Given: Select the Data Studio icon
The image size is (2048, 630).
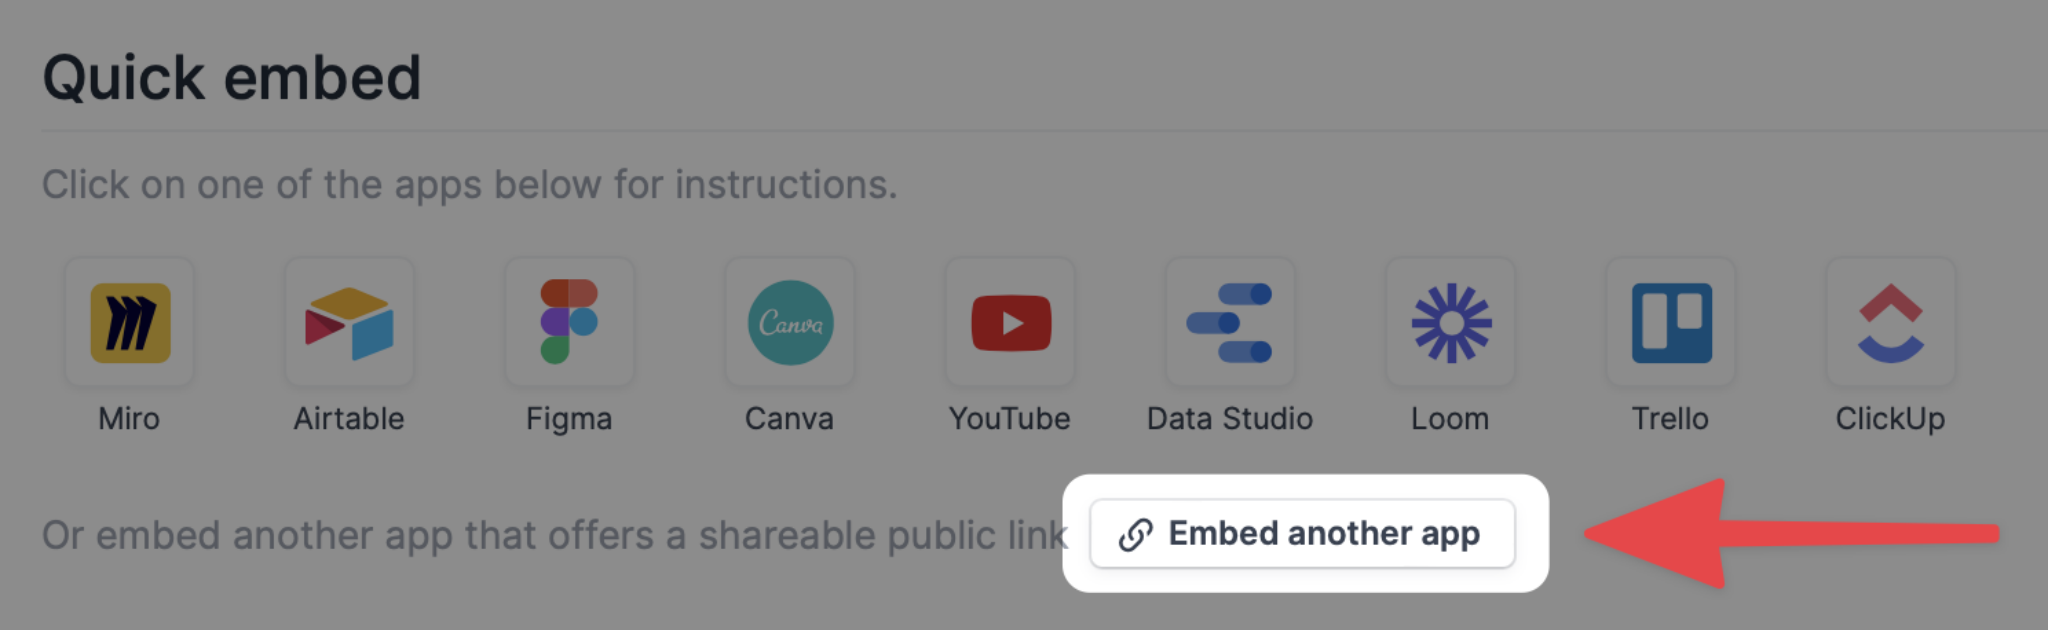Looking at the screenshot, I should 1230,322.
